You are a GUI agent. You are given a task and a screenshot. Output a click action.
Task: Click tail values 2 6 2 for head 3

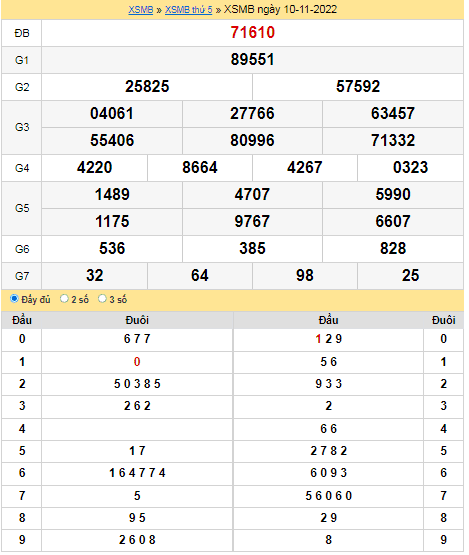pyautogui.click(x=137, y=406)
